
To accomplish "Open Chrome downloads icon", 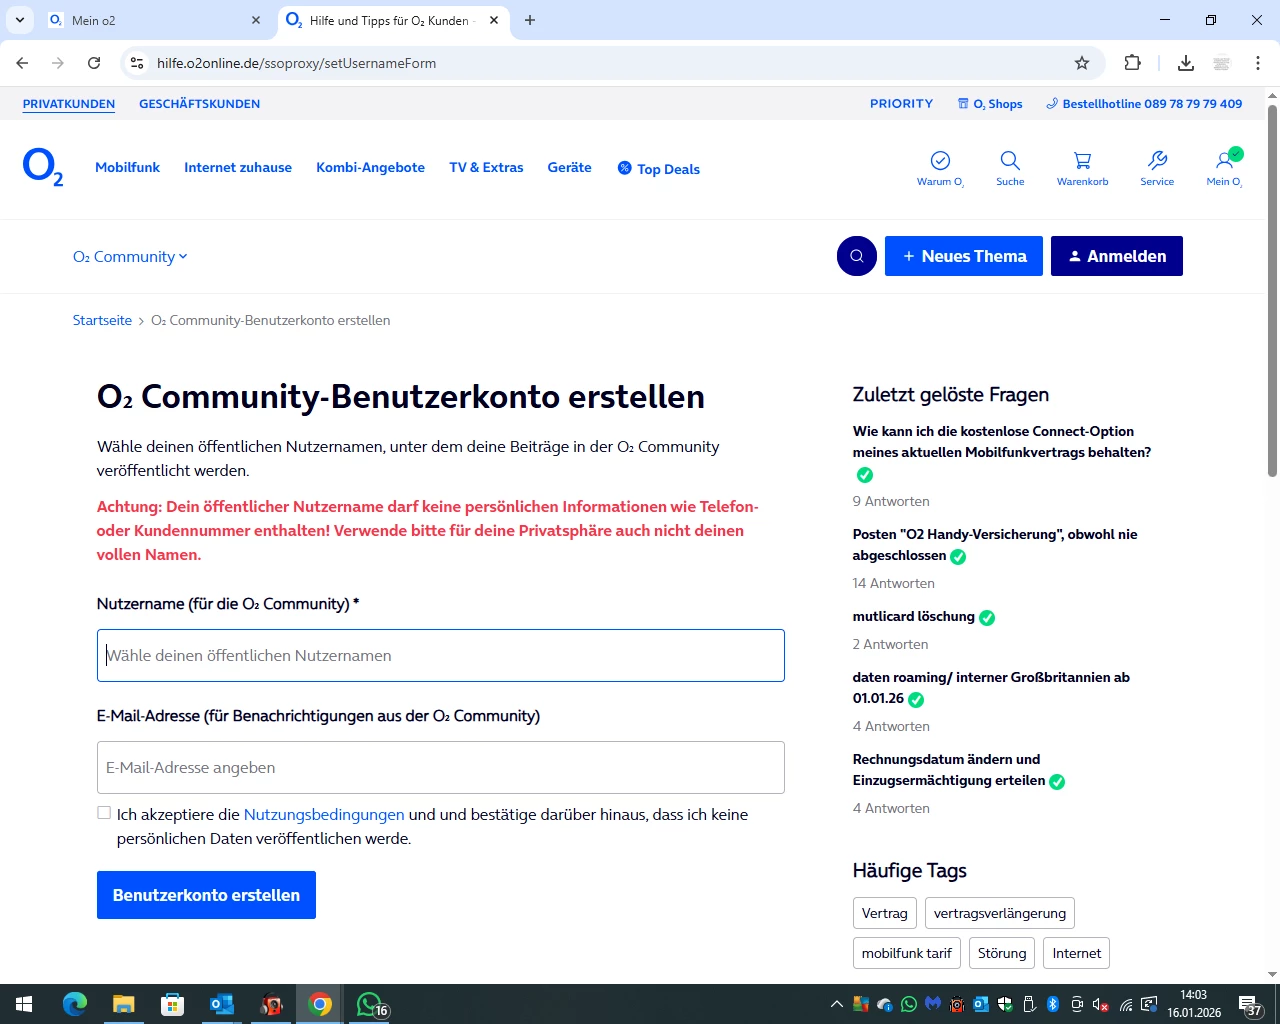I will (1186, 63).
